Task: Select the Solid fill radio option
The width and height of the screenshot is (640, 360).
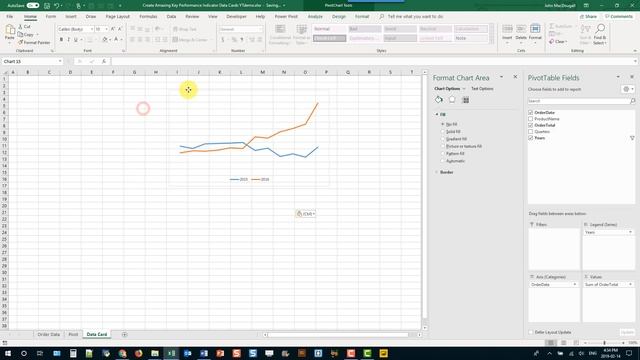Action: (x=443, y=131)
